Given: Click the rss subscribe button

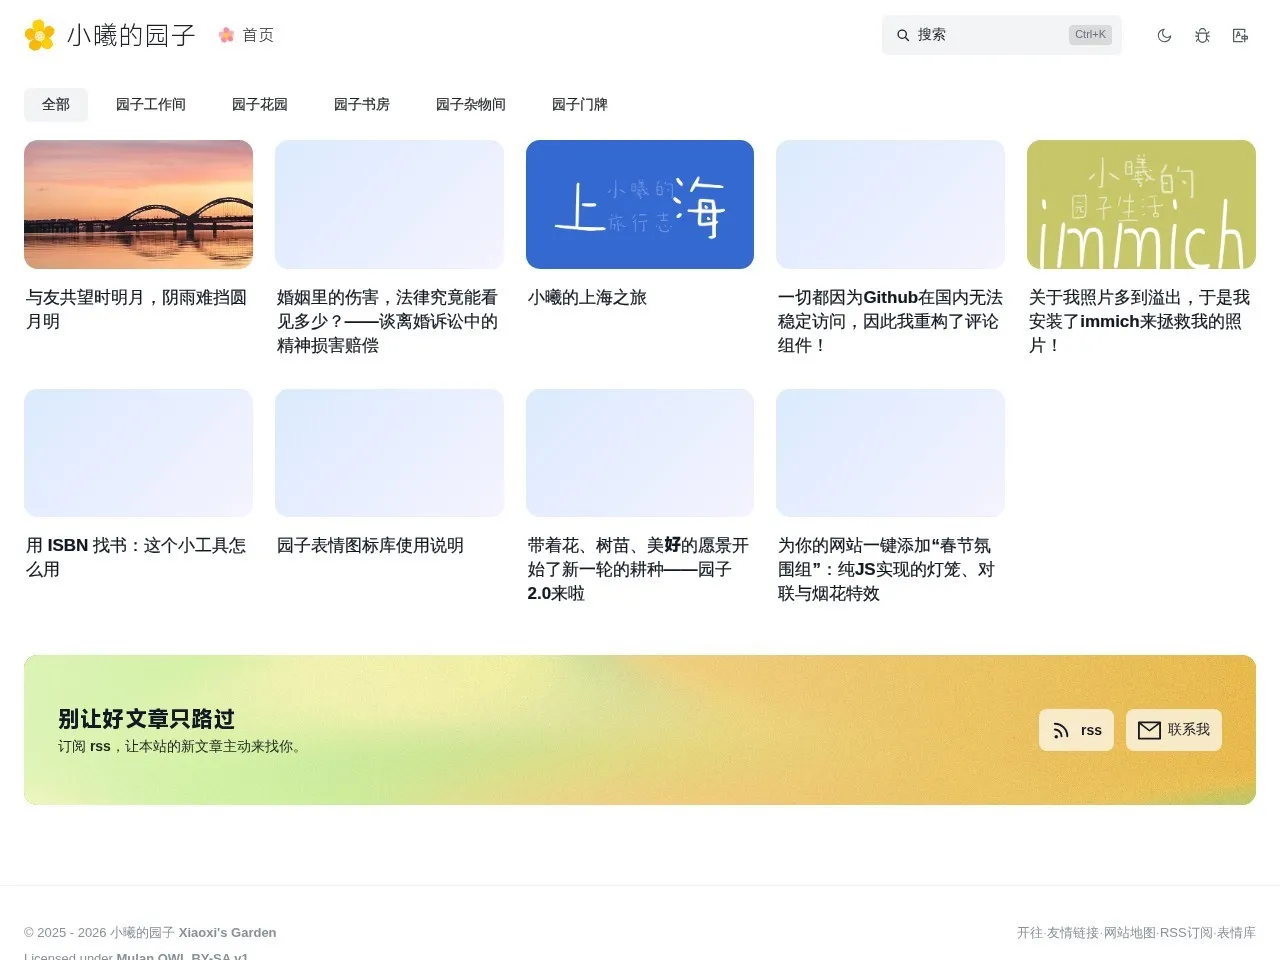Looking at the screenshot, I should click(x=1076, y=730).
